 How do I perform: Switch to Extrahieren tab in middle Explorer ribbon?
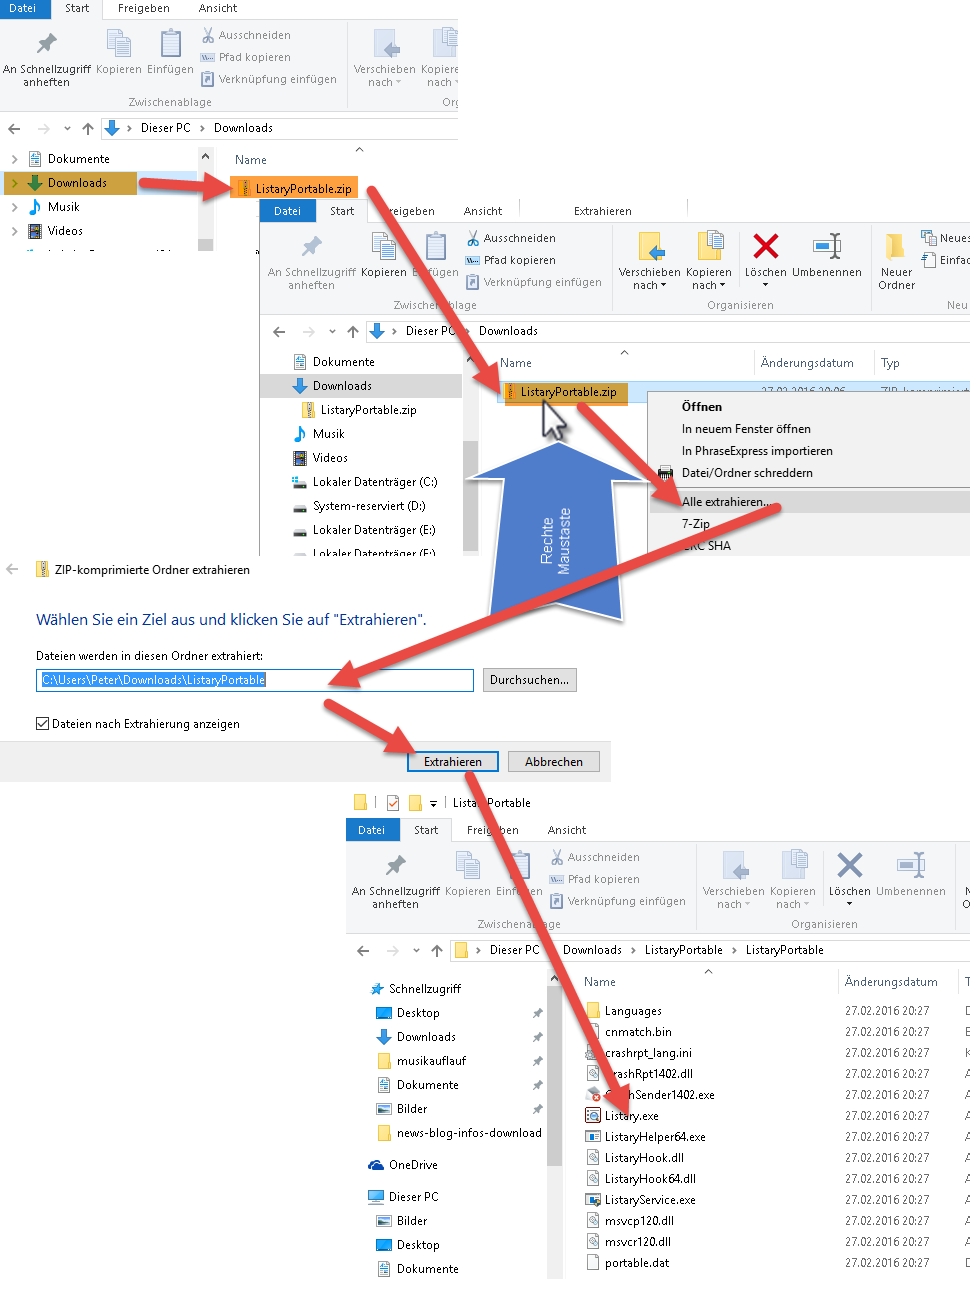pos(602,211)
